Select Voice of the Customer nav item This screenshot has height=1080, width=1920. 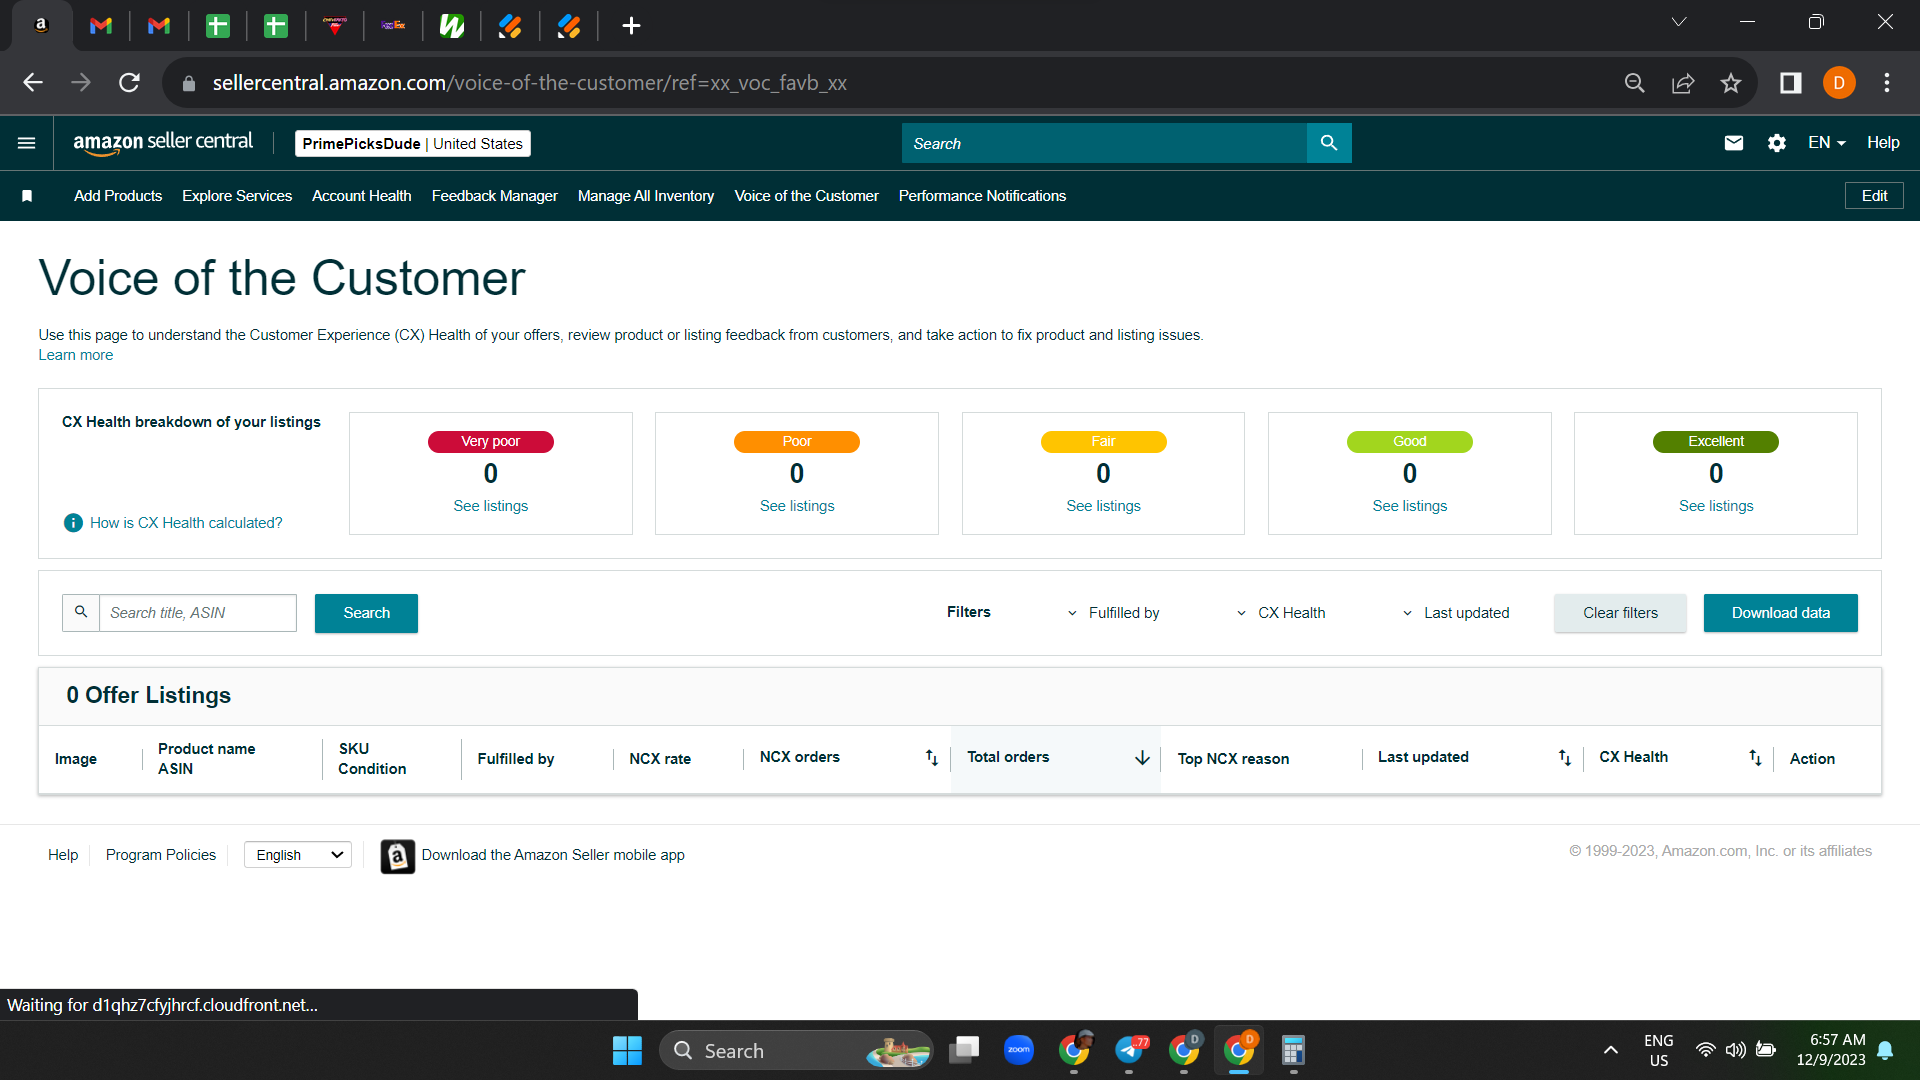(x=807, y=196)
